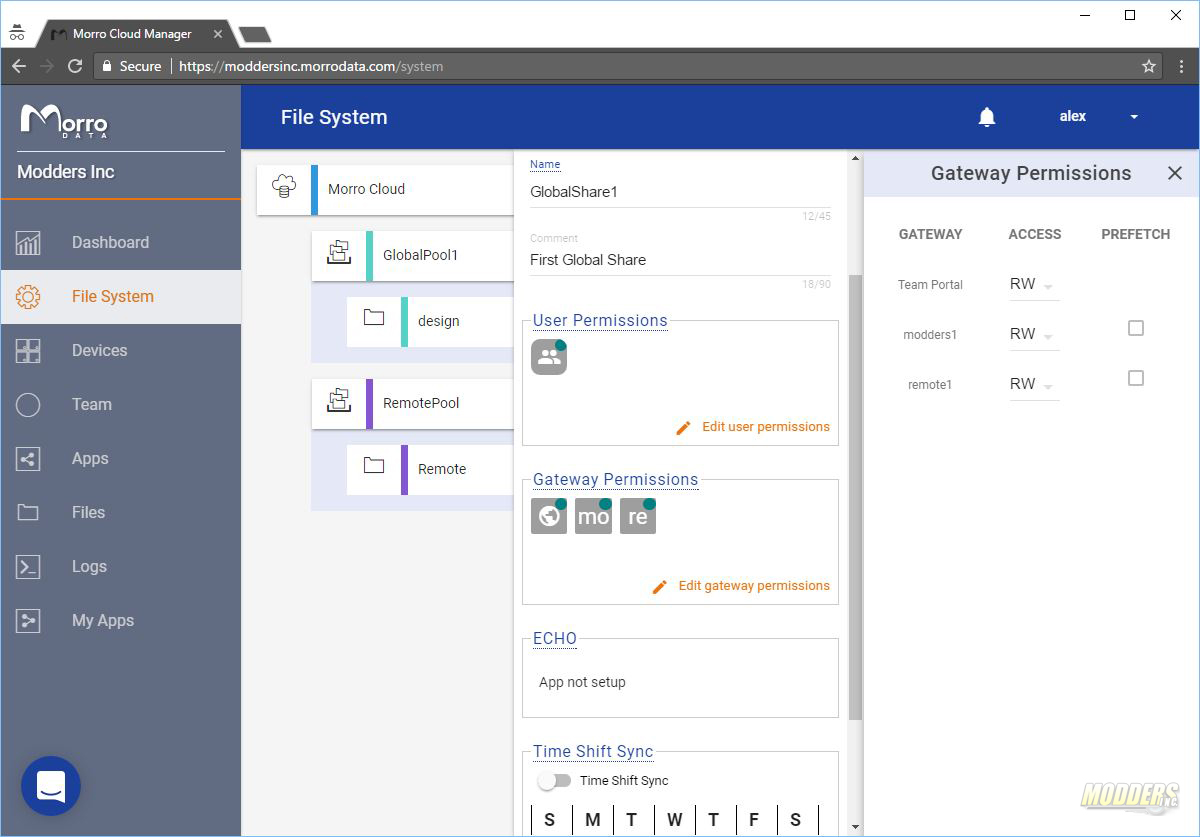Click the globe gateway permission icon
Screen dimensions: 1200x837
point(549,516)
